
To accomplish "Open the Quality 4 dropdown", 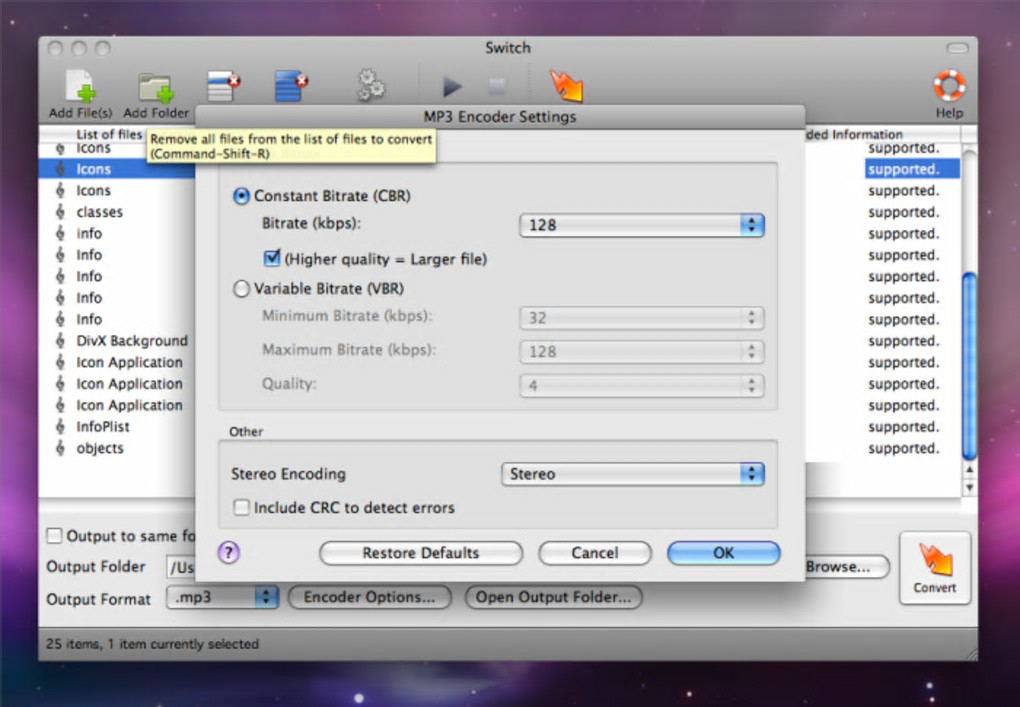I will [641, 386].
